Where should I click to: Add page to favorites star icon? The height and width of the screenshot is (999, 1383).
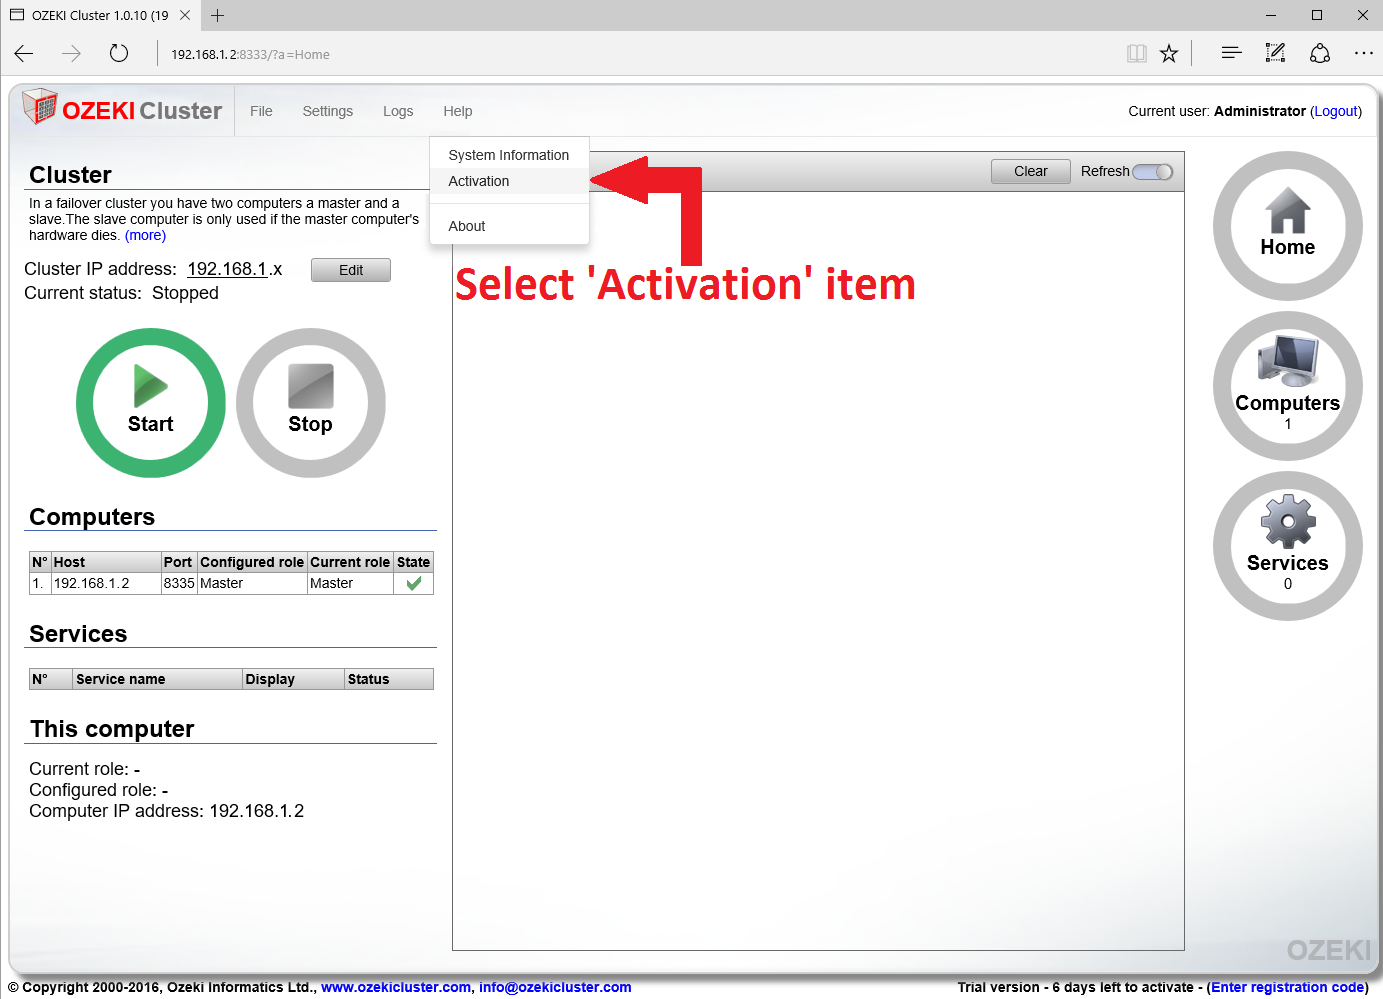(x=1169, y=54)
